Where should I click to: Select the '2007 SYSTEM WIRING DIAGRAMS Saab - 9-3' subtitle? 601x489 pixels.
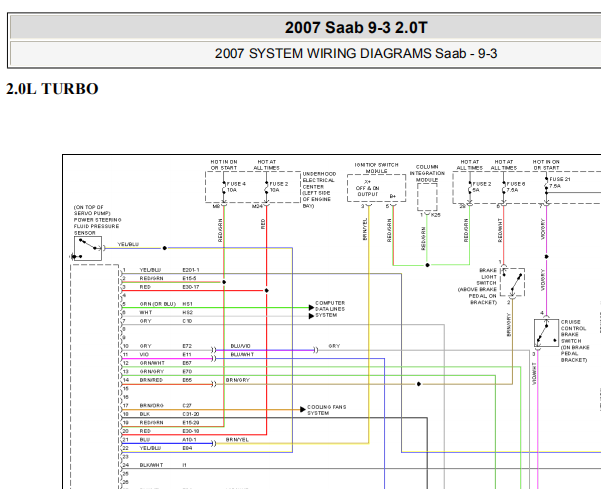(356, 53)
